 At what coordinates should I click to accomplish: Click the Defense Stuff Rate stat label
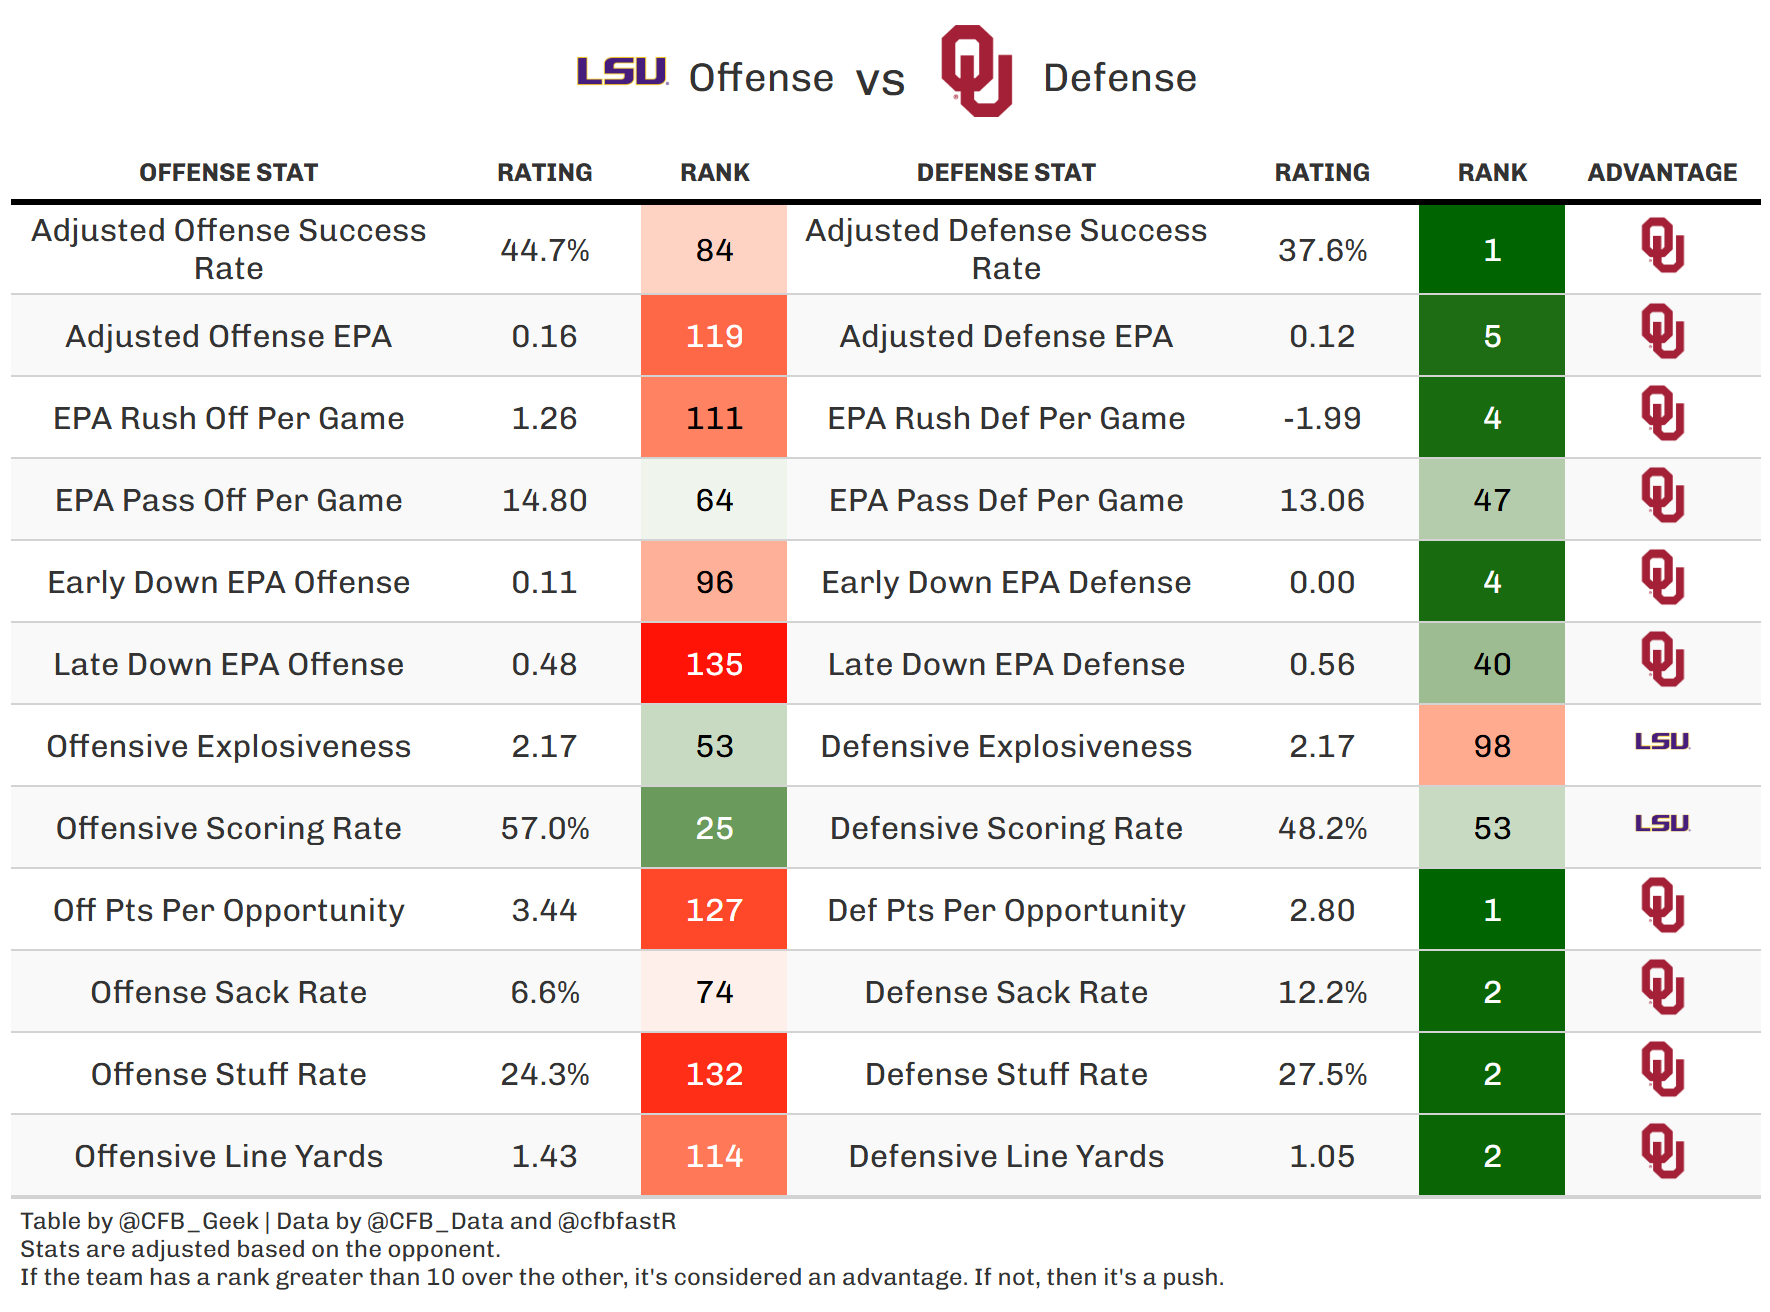1006,1075
